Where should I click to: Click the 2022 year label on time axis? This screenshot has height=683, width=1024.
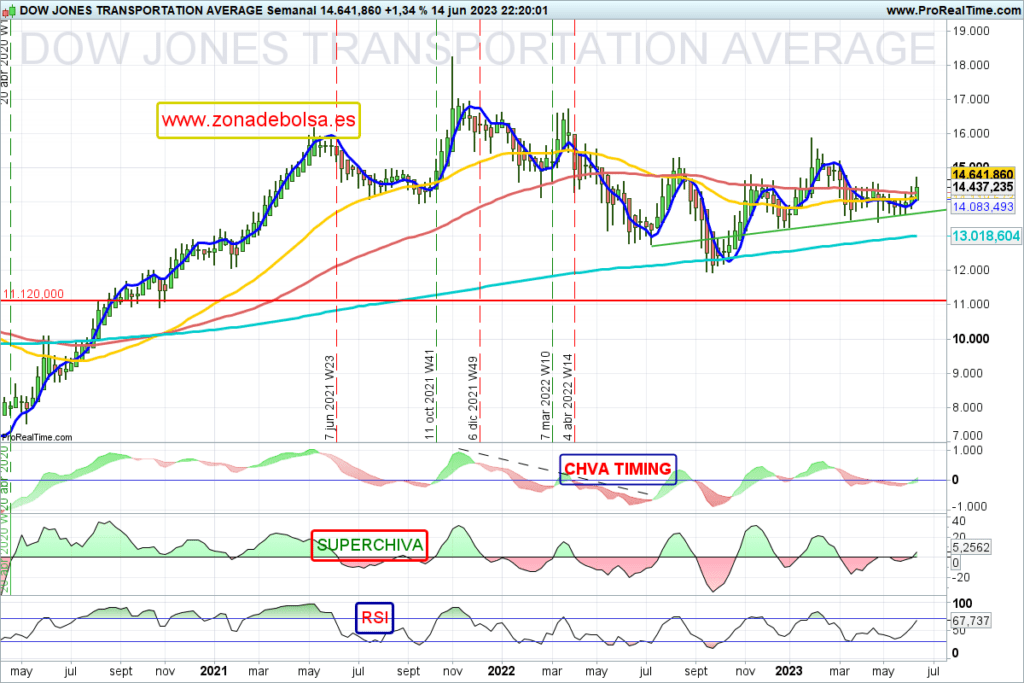(x=501, y=671)
